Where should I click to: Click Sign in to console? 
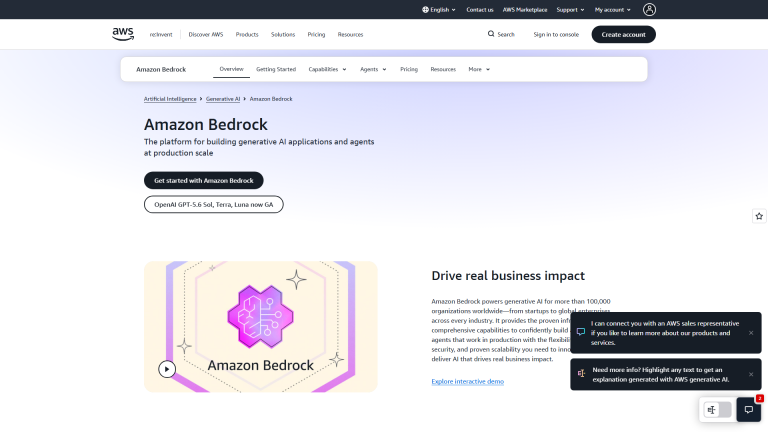[x=556, y=34]
